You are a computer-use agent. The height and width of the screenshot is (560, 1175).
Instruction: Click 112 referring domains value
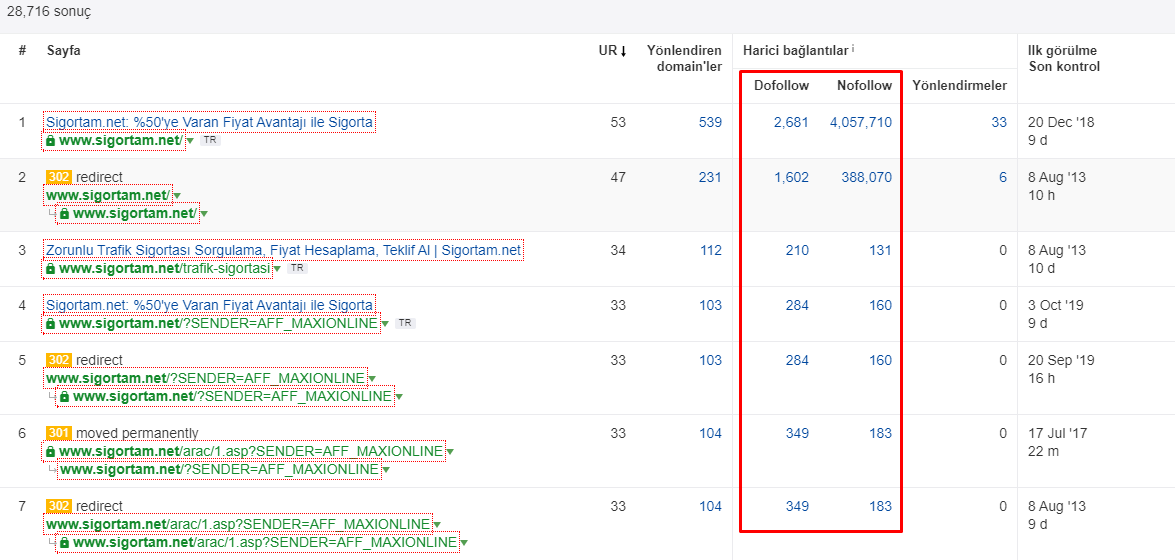click(x=710, y=250)
